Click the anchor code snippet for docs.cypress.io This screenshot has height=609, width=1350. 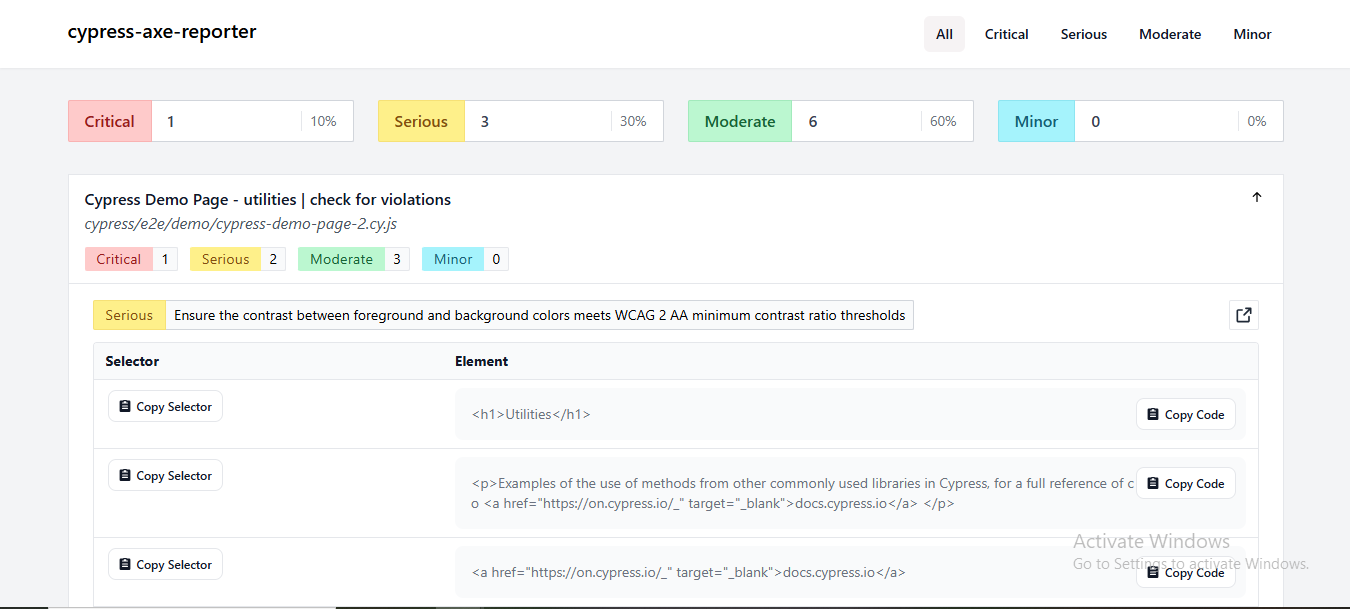(x=688, y=573)
